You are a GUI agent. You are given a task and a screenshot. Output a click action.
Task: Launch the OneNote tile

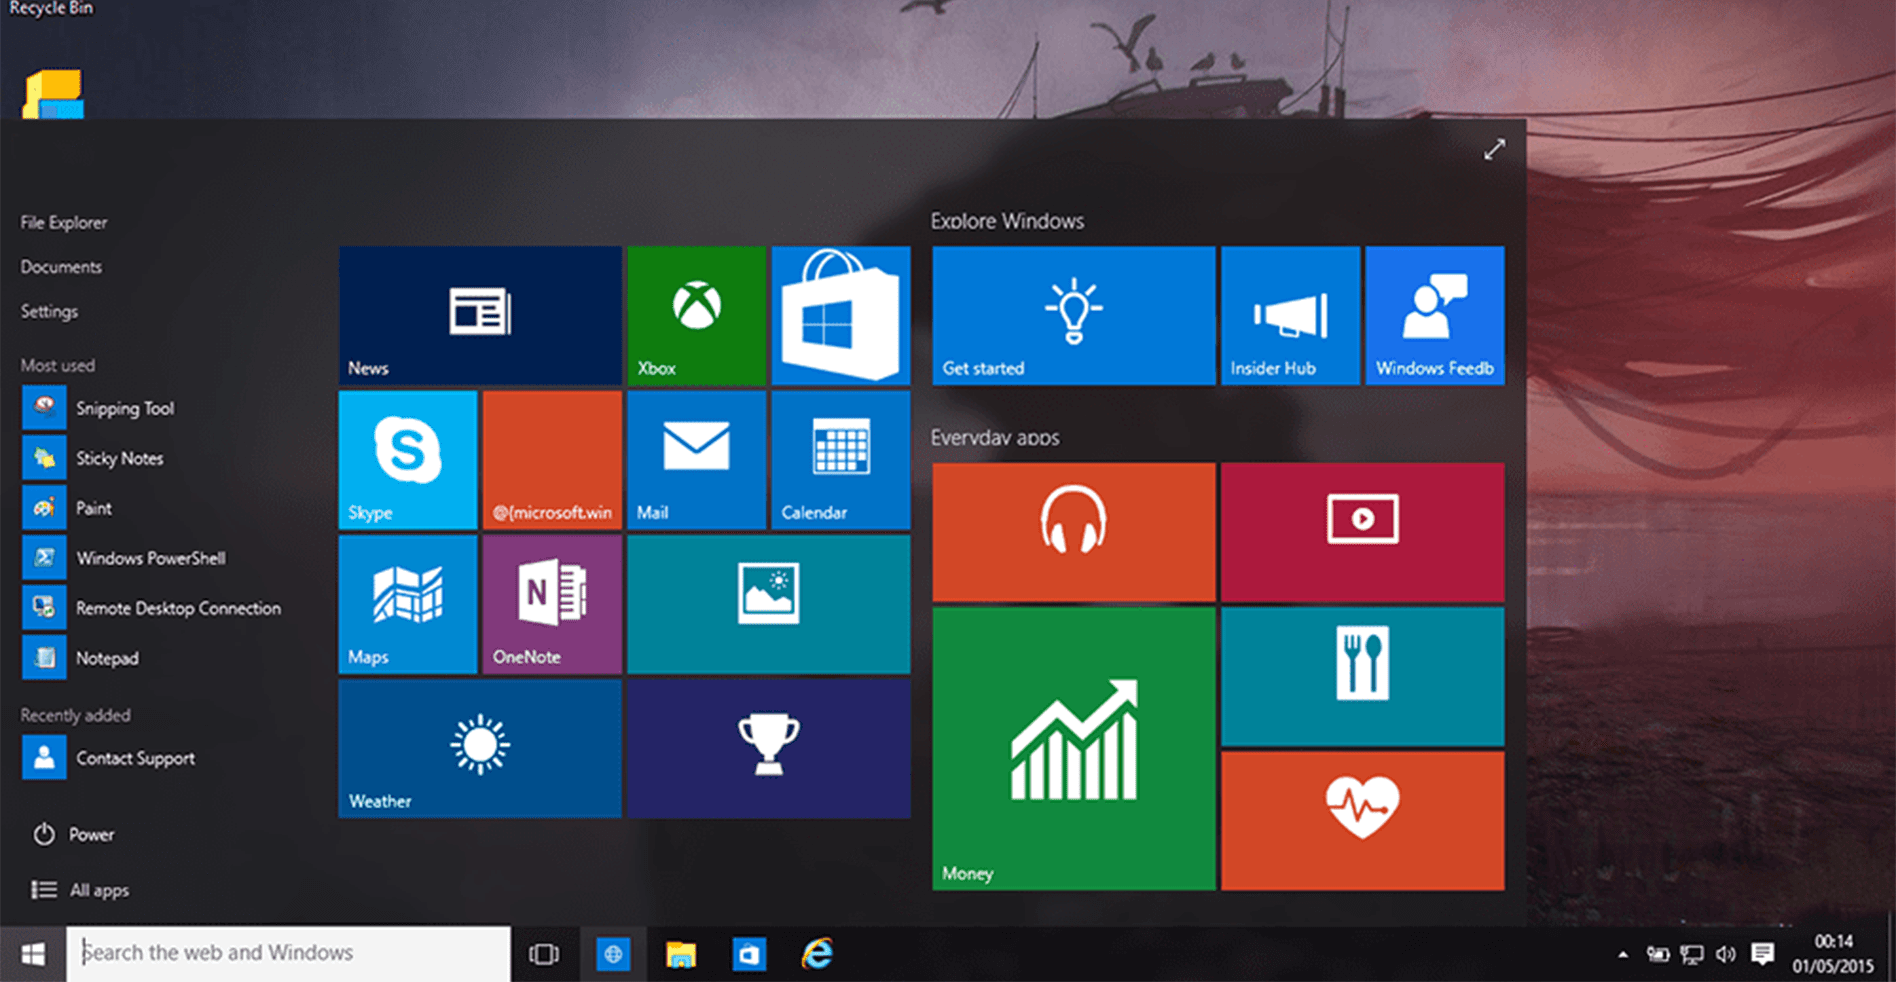tap(552, 604)
